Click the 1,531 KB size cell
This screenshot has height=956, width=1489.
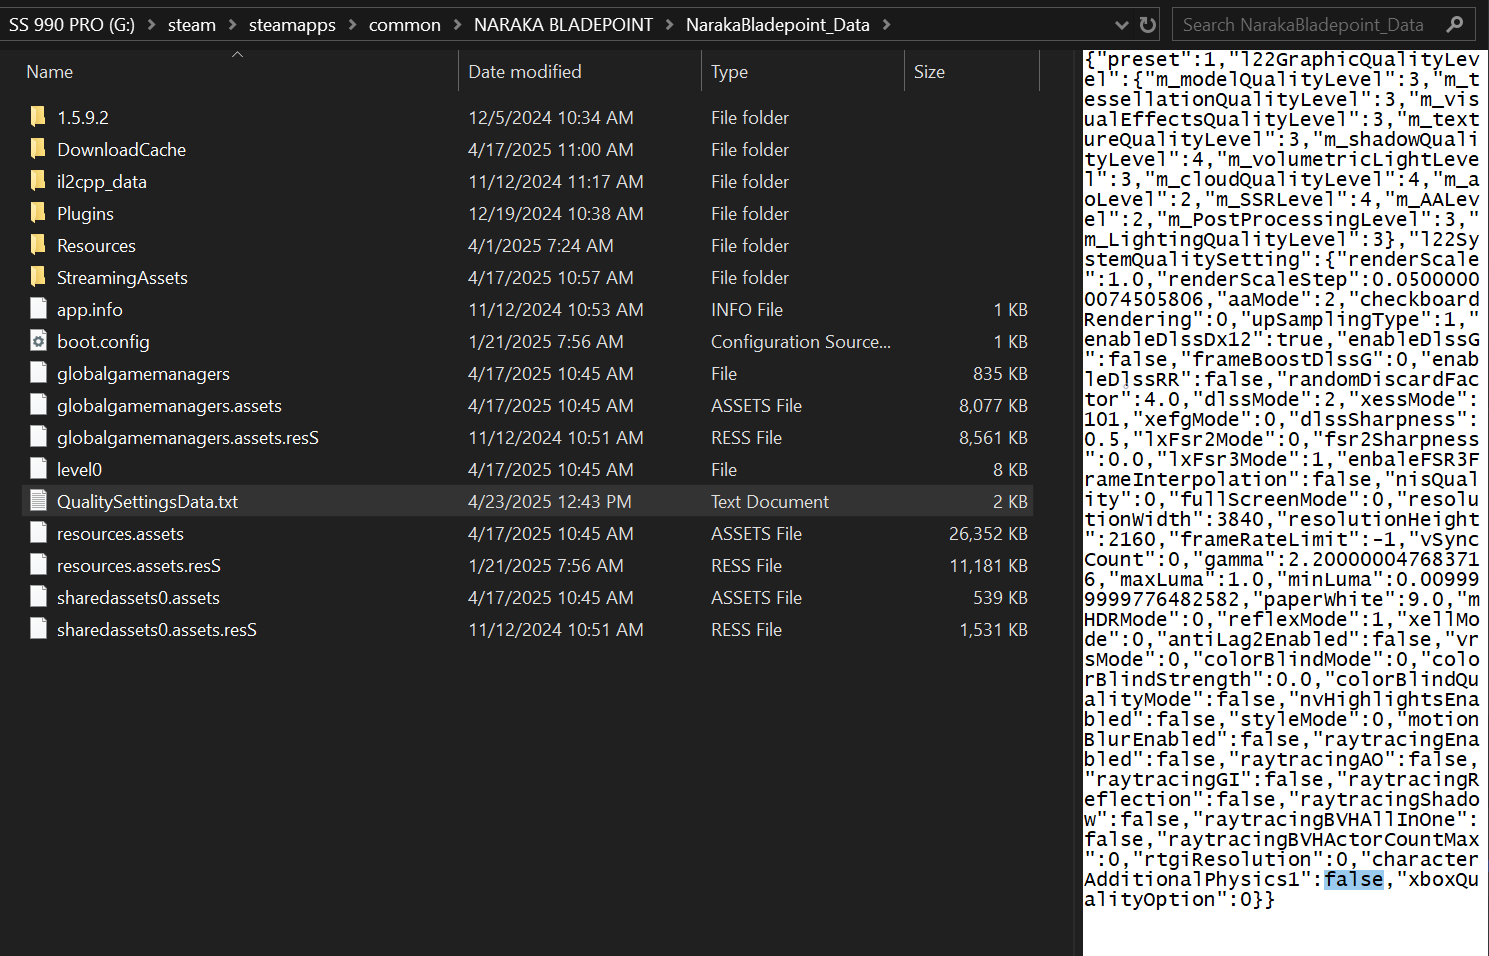[993, 630]
